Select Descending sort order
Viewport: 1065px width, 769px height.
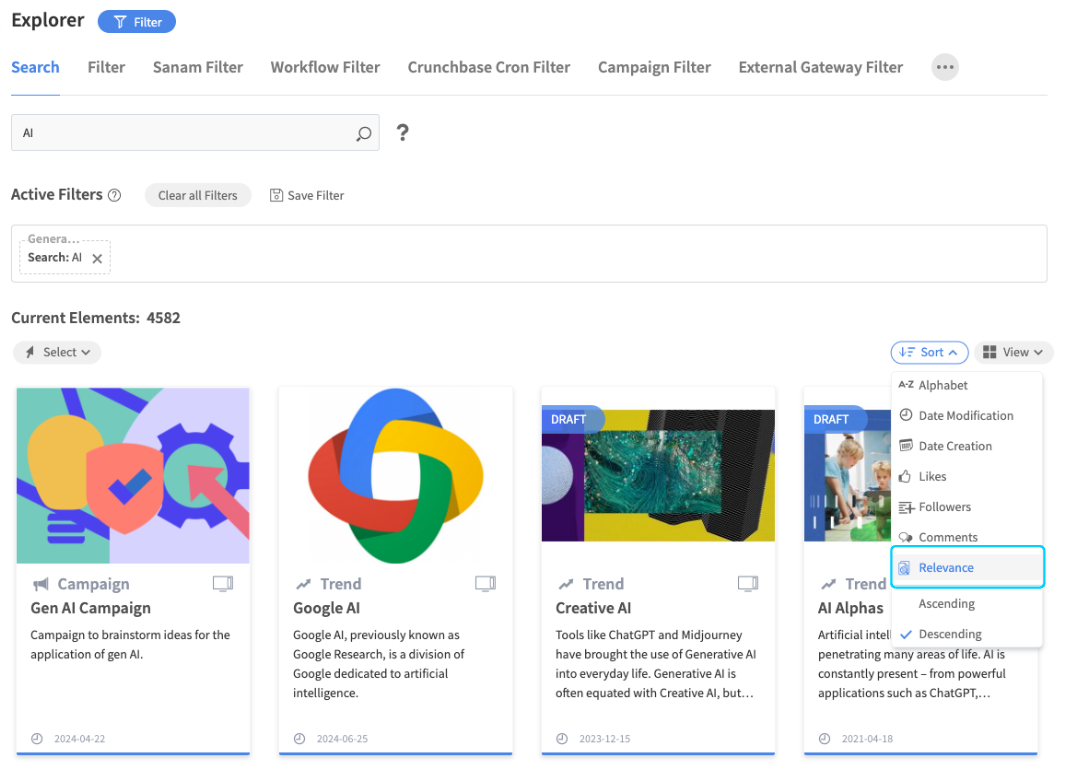[x=949, y=634]
